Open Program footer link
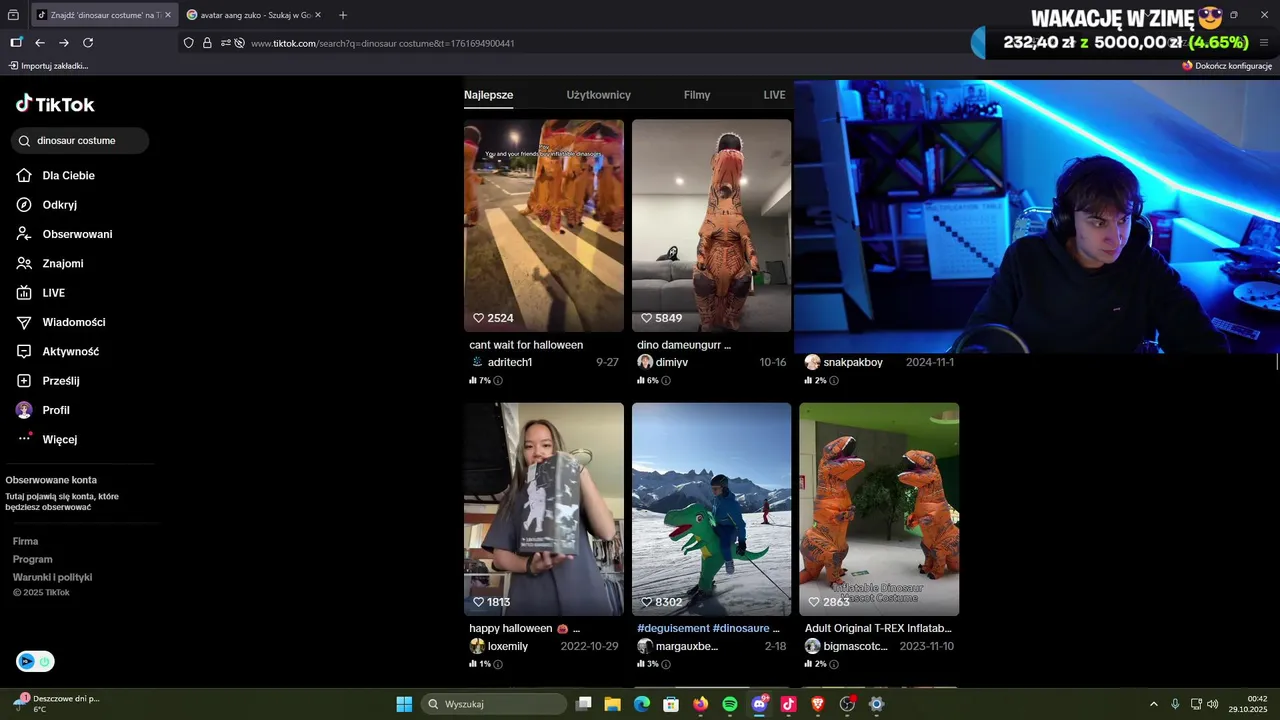Viewport: 1280px width, 720px height. coord(32,559)
